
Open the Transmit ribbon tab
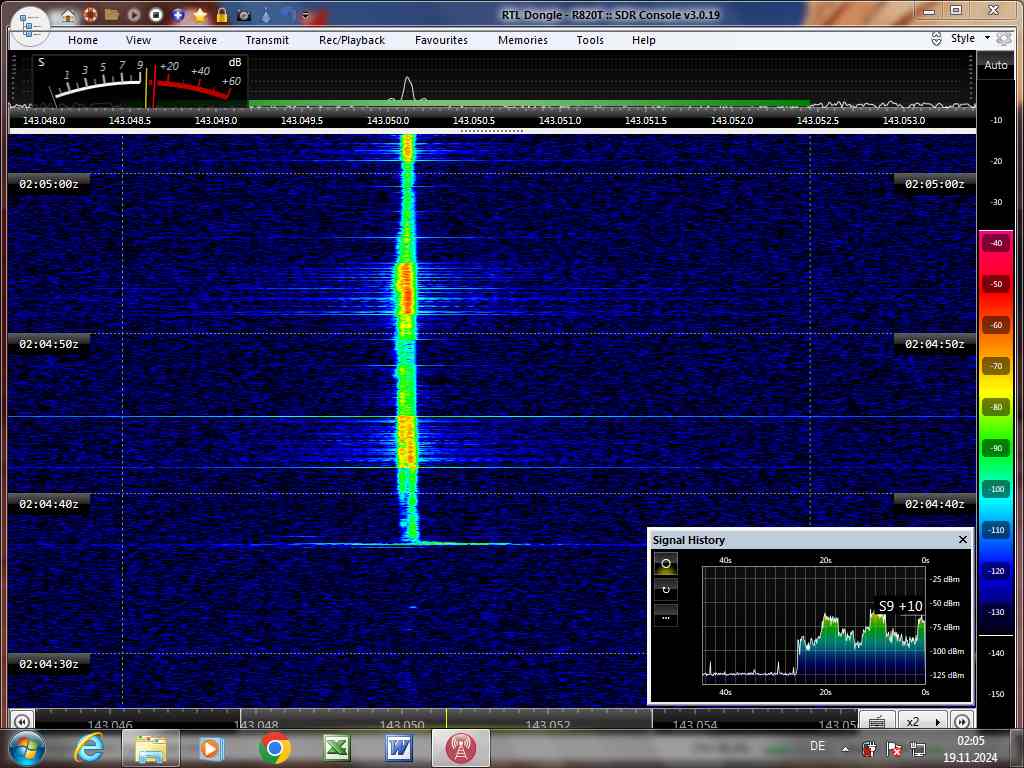267,40
